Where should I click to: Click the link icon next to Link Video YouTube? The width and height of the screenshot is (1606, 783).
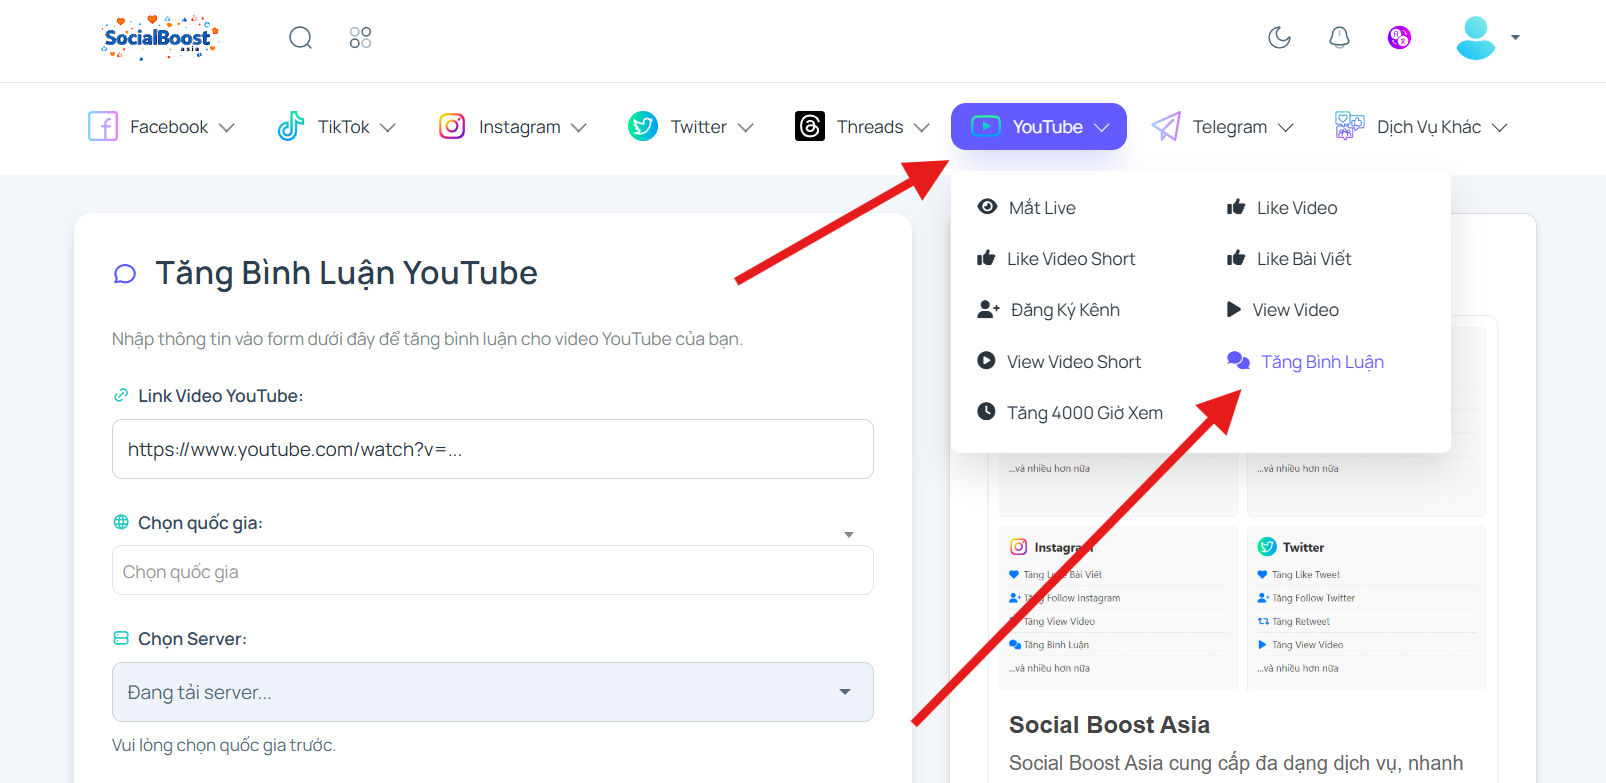coord(121,395)
